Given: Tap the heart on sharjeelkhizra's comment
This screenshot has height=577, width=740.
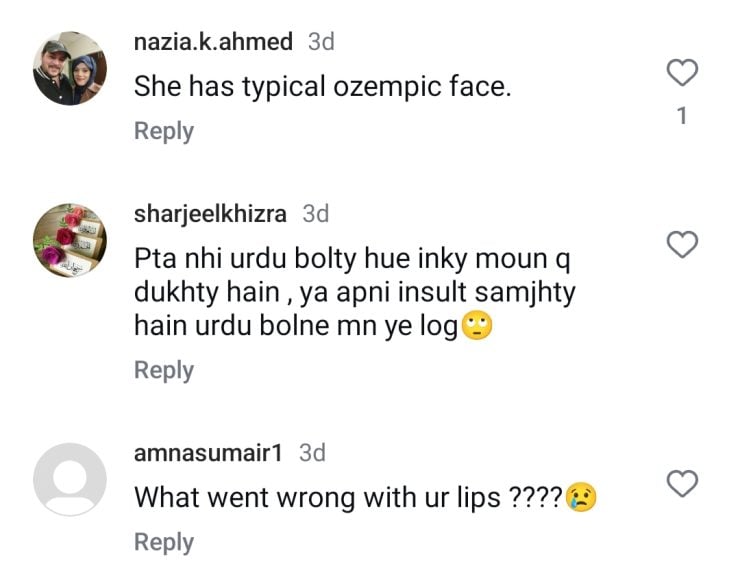Looking at the screenshot, I should coord(682,244).
